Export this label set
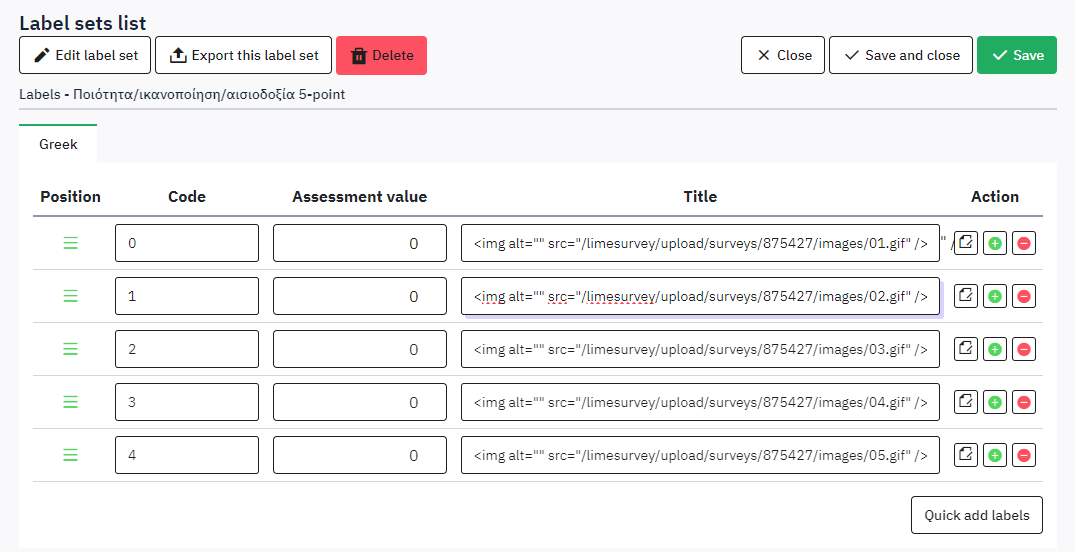Screen dimensions: 1075x552 coord(243,55)
